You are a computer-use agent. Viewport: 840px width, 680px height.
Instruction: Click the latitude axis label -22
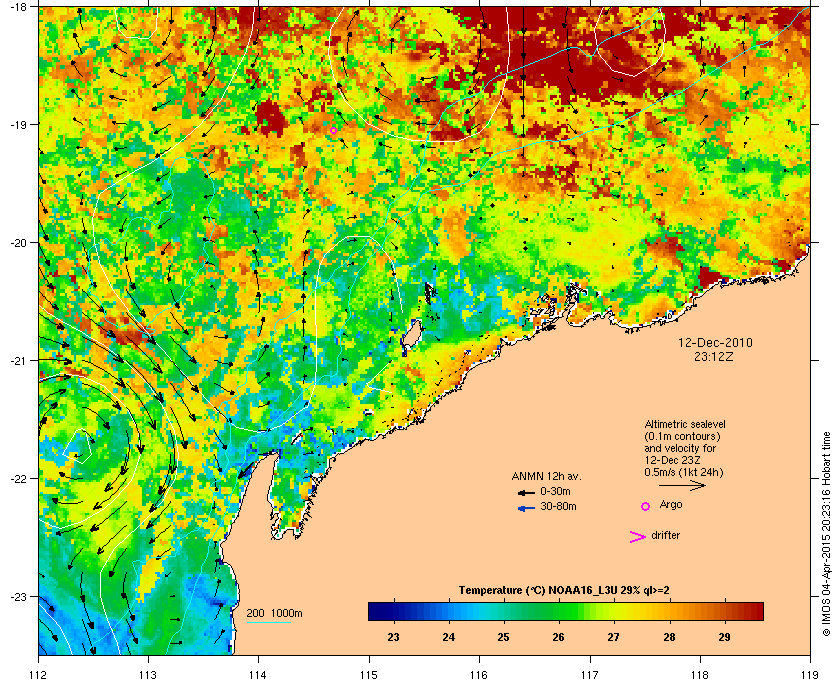[x=17, y=478]
